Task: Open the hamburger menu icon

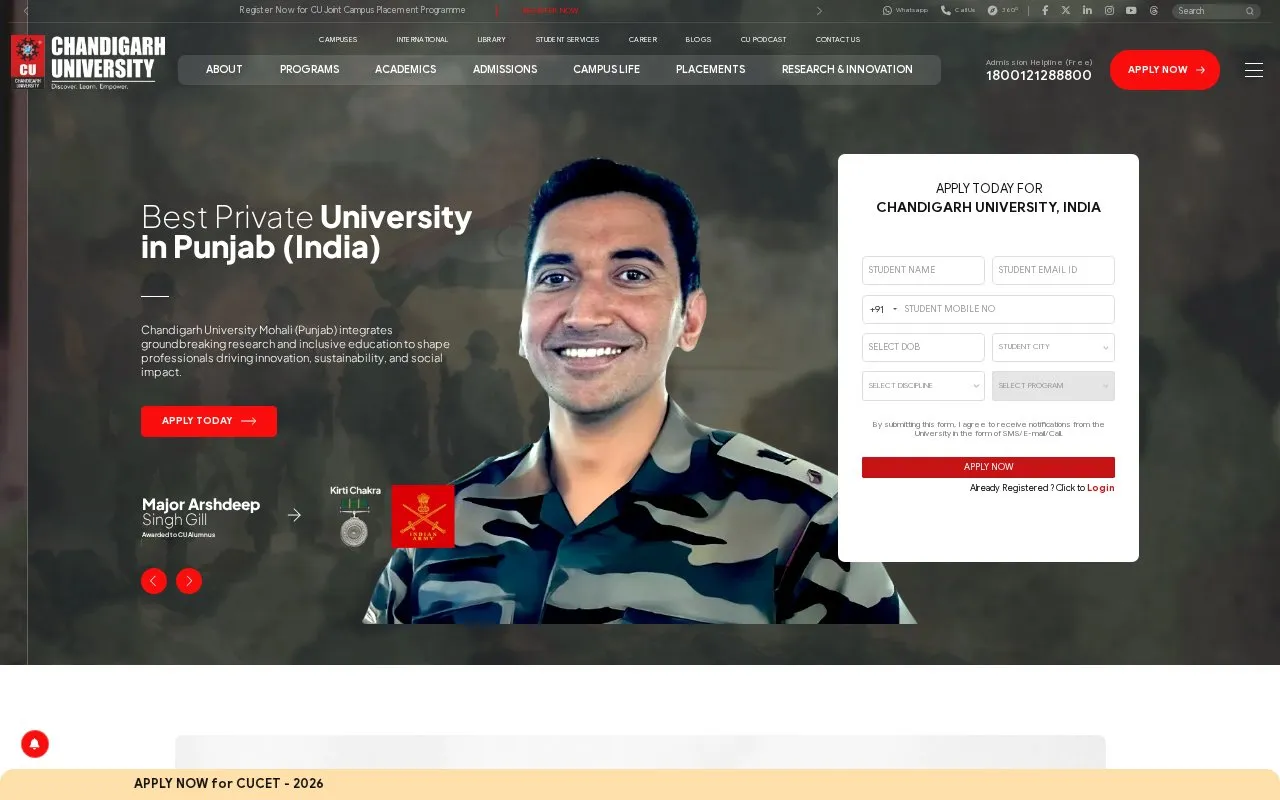Action: click(1254, 69)
